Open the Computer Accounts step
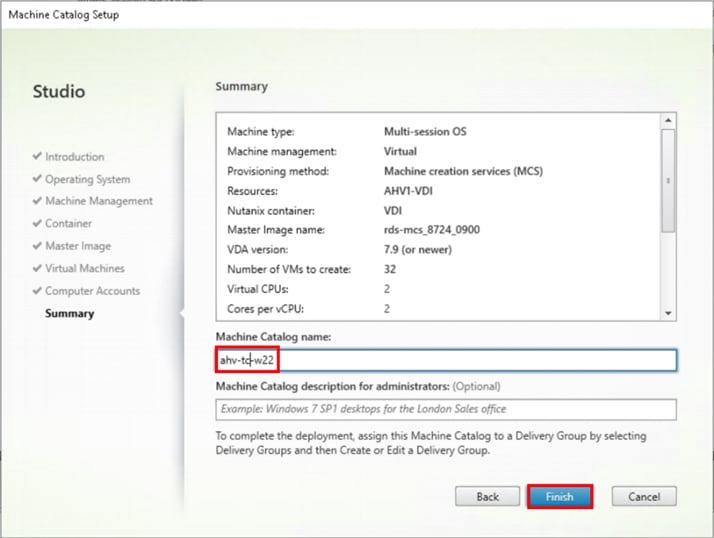Viewport: 714px width, 538px height. click(92, 291)
